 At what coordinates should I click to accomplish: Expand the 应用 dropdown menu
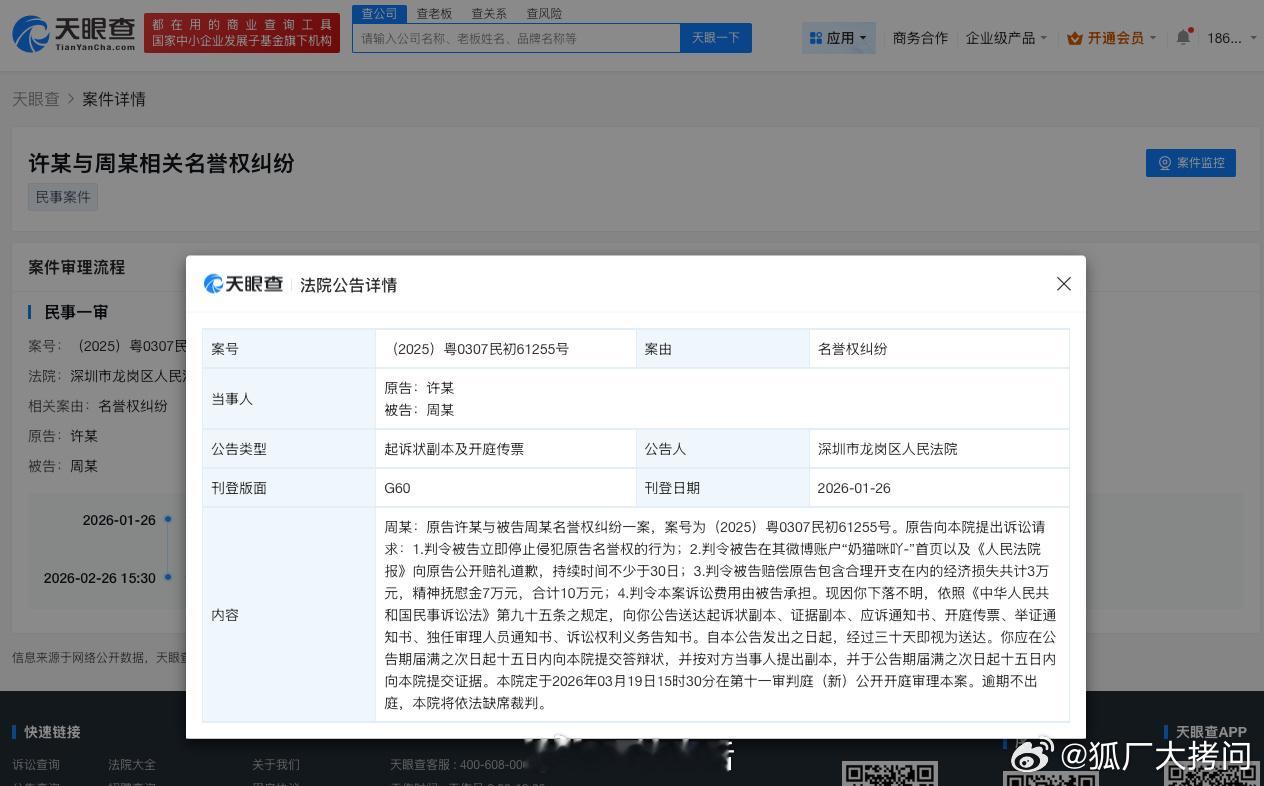click(839, 38)
